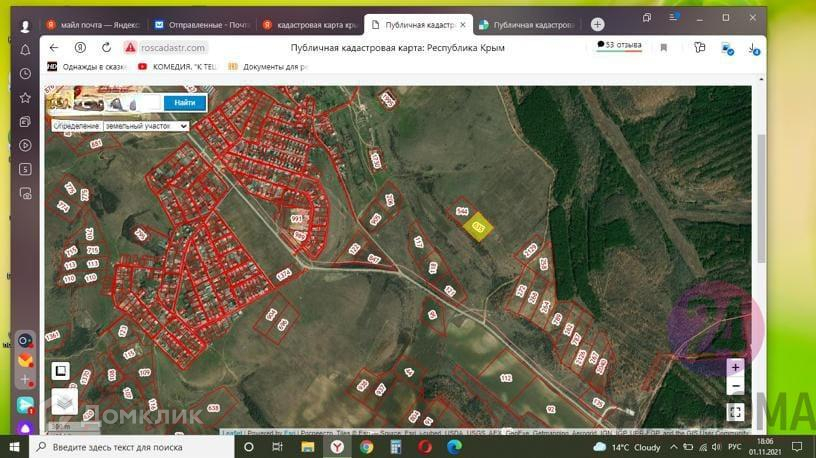816x458 pixels.
Task: Open map layers selector
Action: 65,402
